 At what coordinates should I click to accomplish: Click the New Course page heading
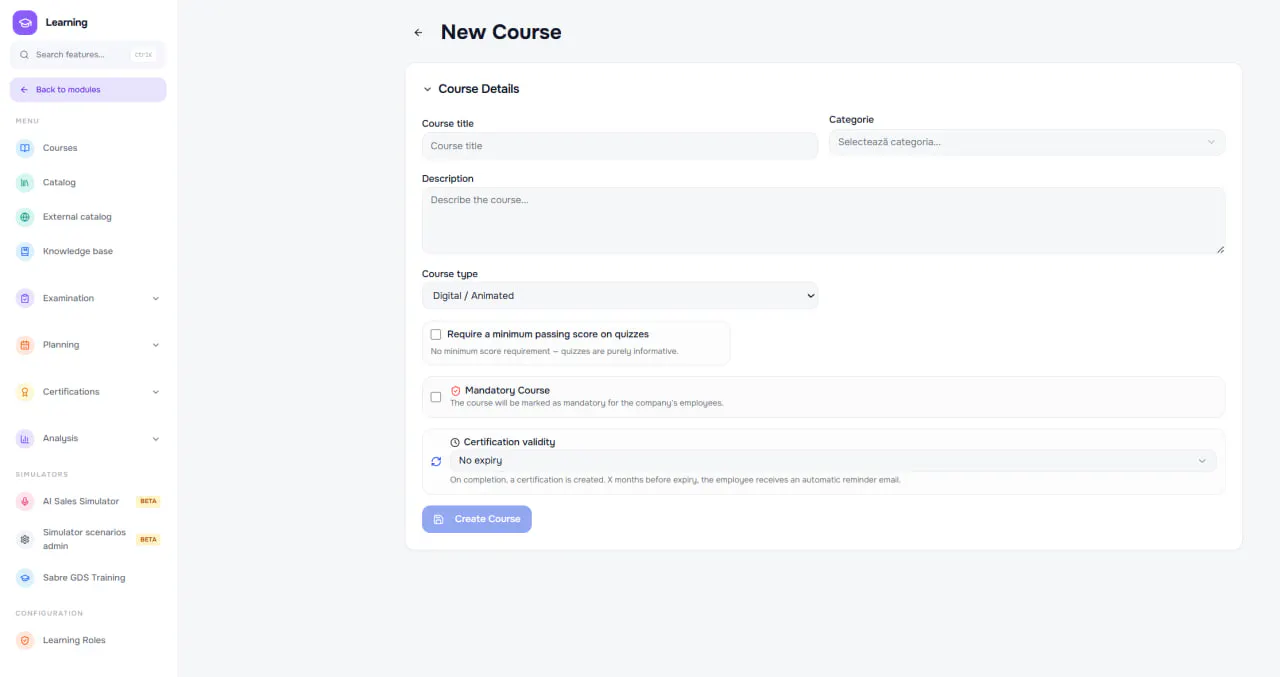click(501, 32)
